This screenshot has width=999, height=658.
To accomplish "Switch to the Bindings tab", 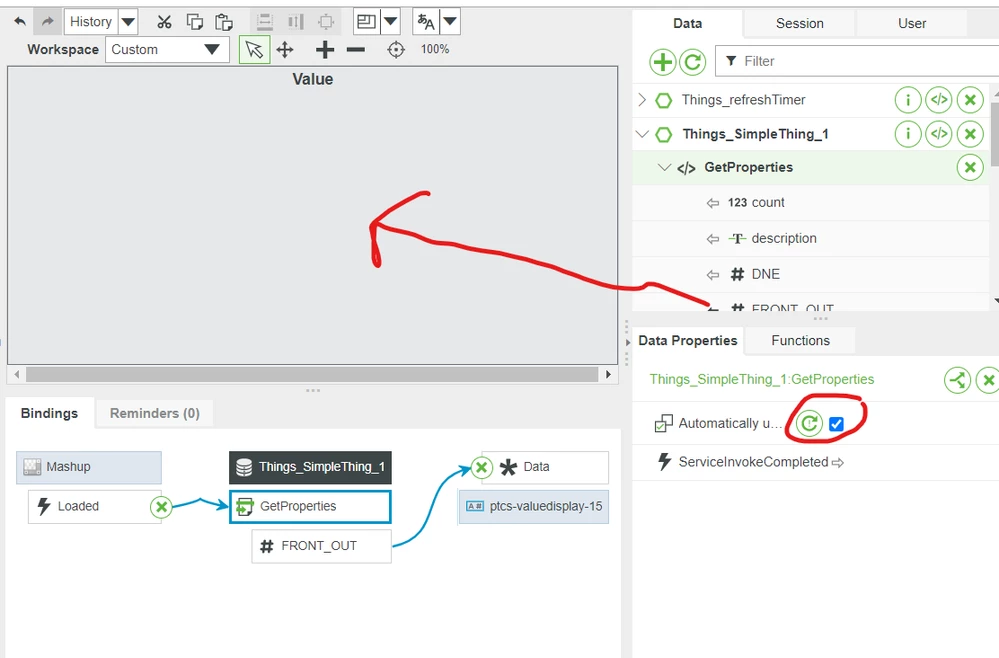I will pyautogui.click(x=49, y=413).
